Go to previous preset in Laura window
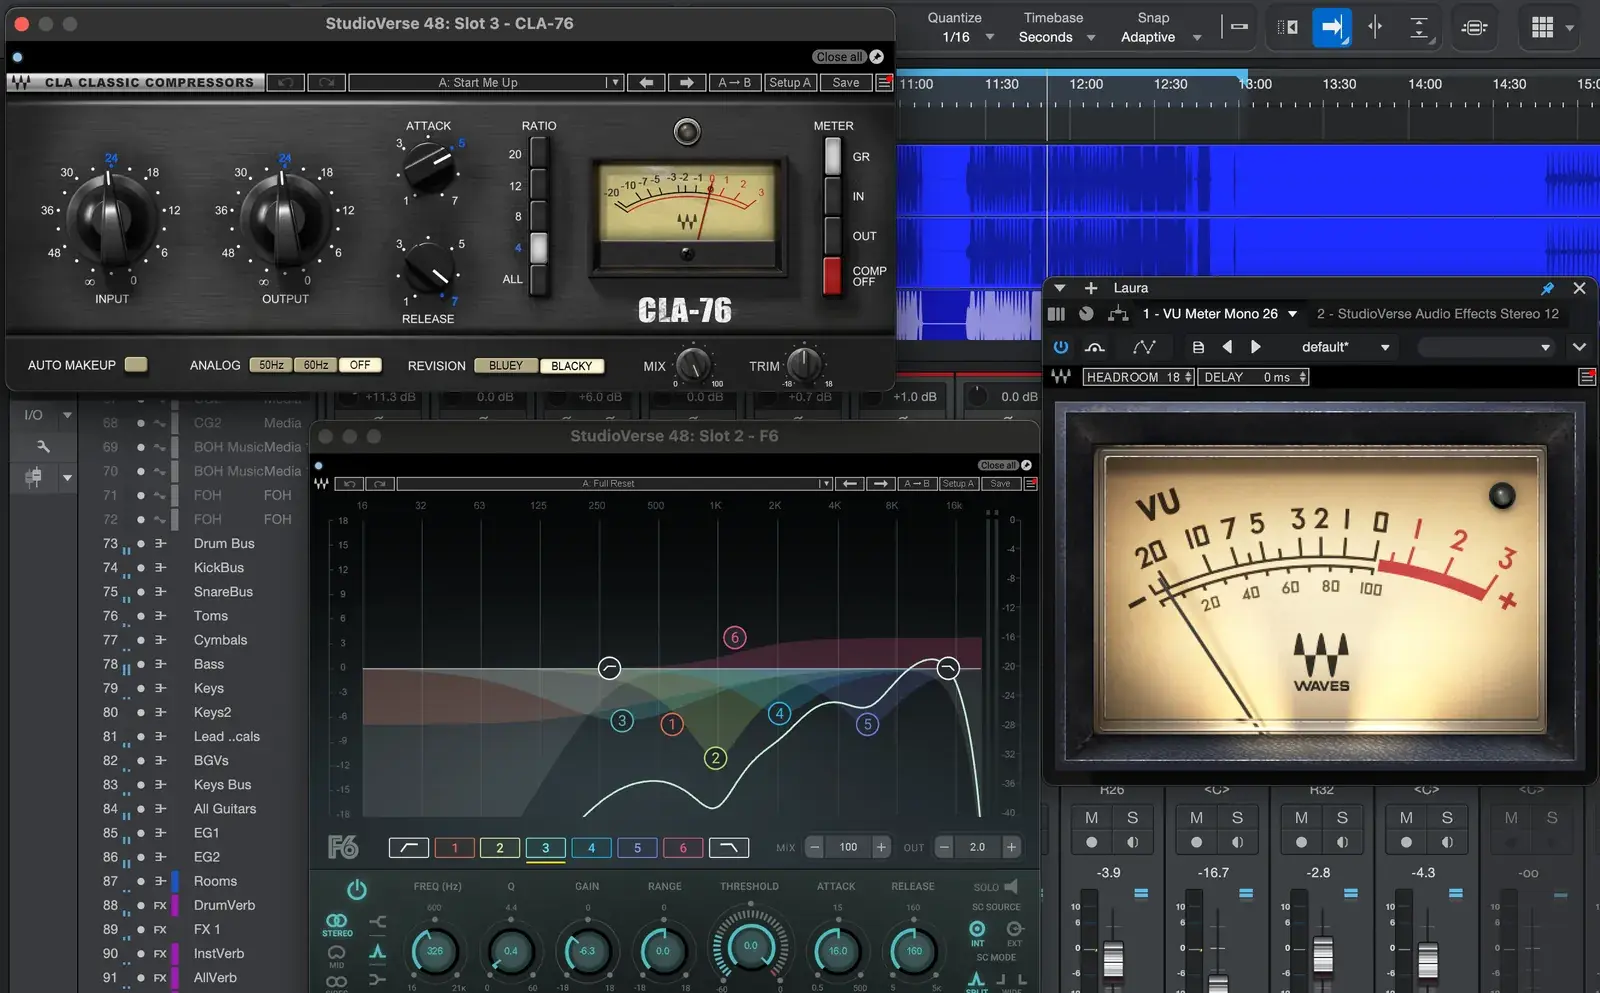The image size is (1600, 993). 1227,347
